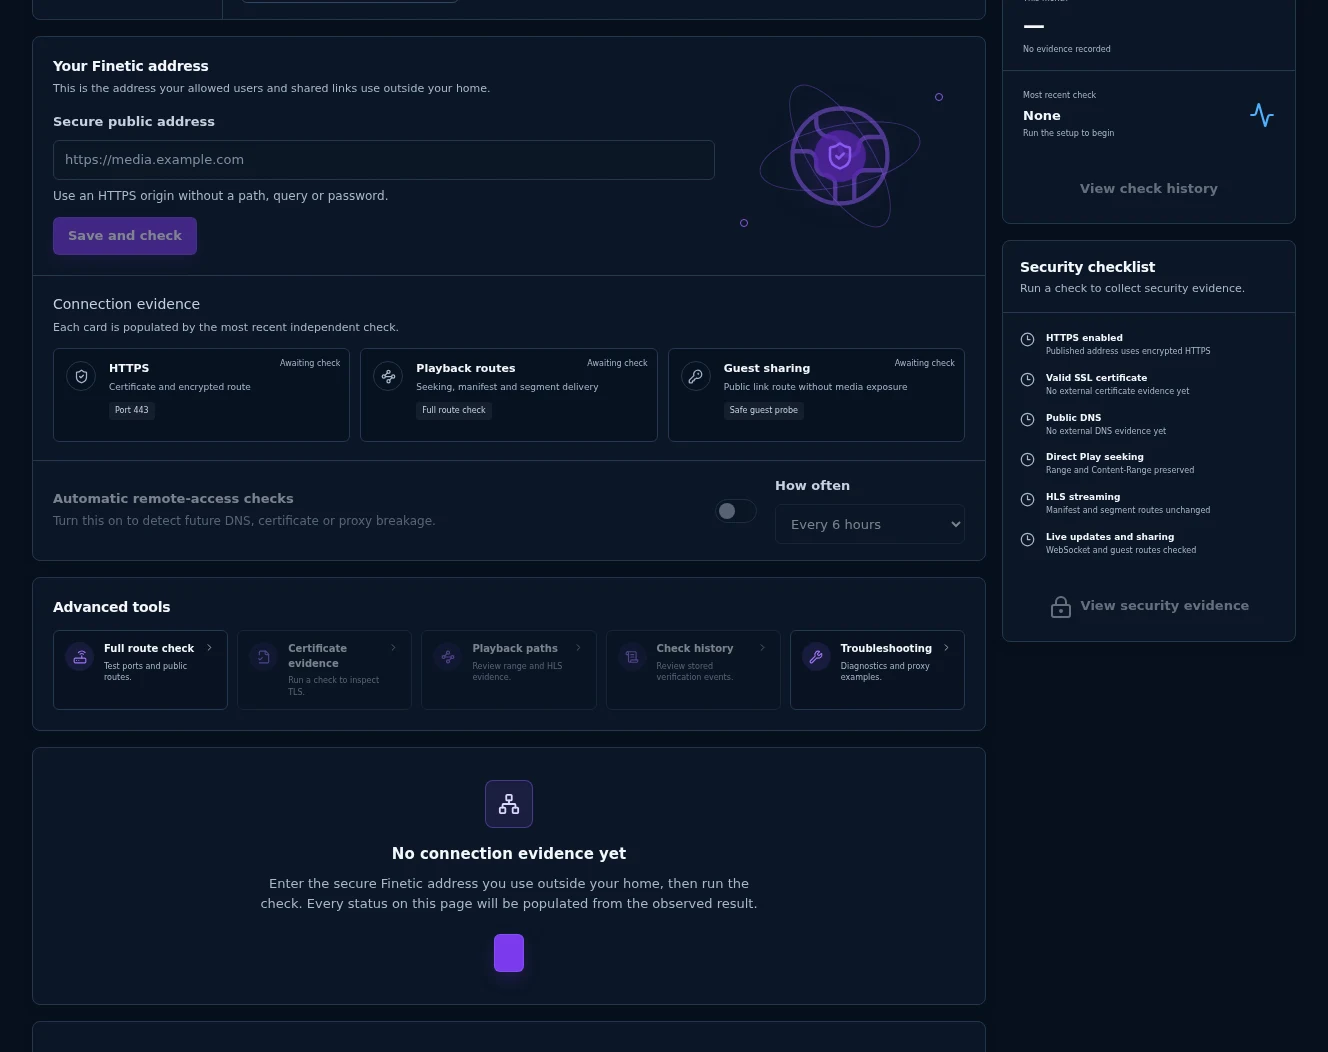Click the Awaiting check status on Playback routes card
The height and width of the screenshot is (1052, 1328).
617,363
